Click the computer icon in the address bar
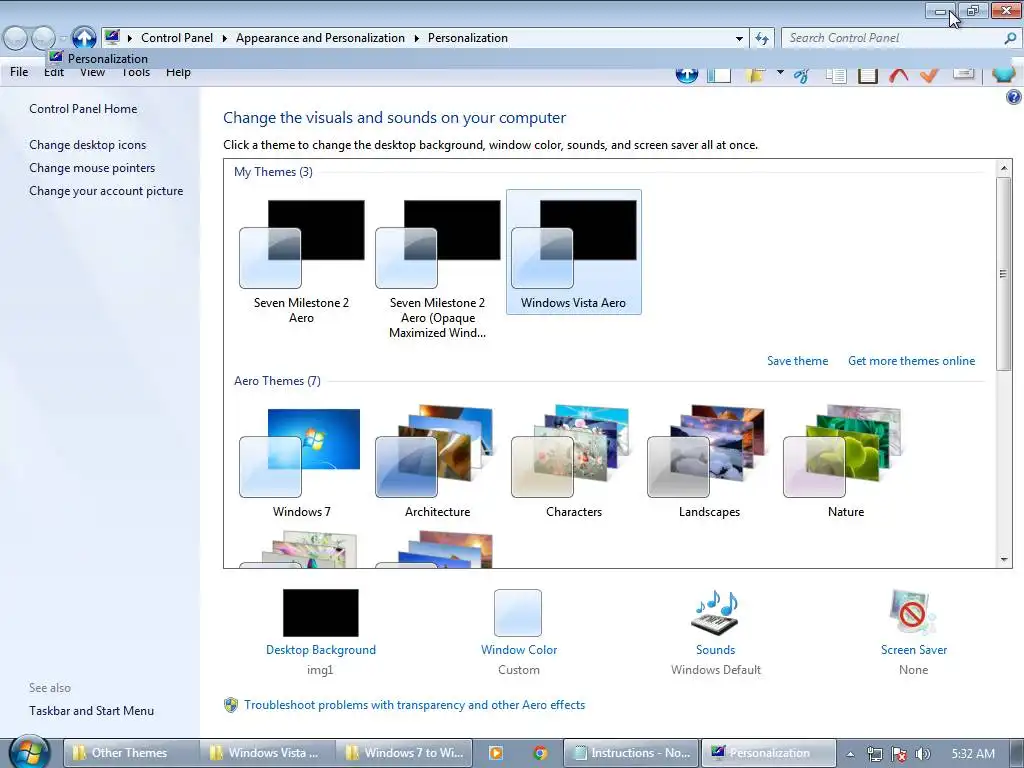Viewport: 1024px width, 768px height. click(112, 37)
